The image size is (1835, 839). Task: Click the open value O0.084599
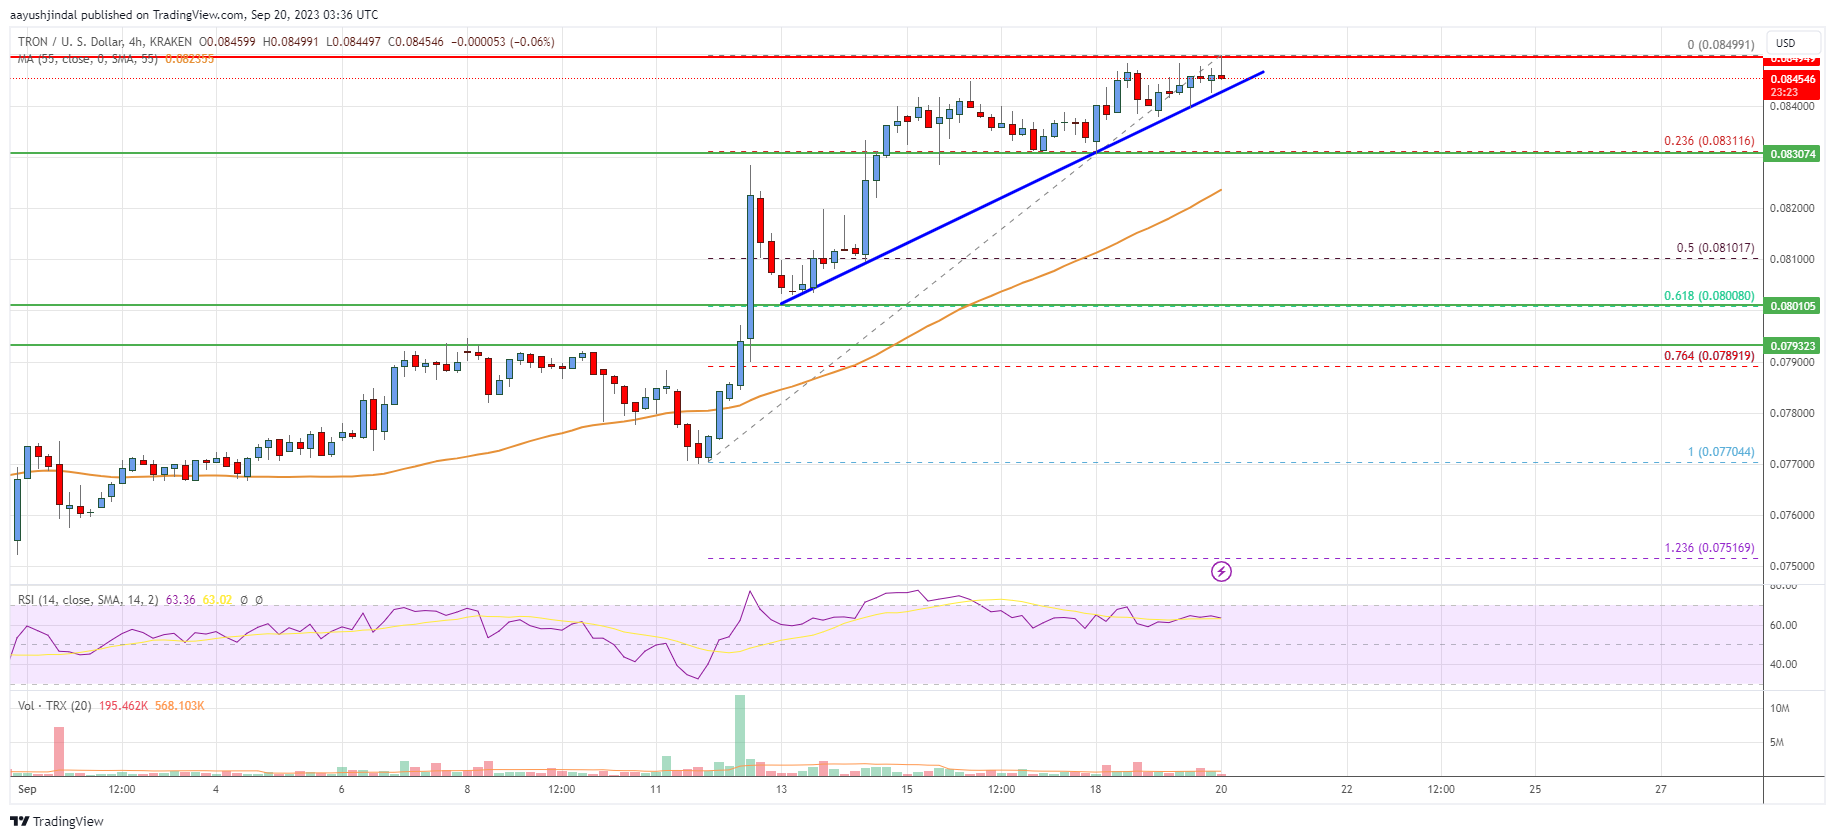[x=227, y=42]
